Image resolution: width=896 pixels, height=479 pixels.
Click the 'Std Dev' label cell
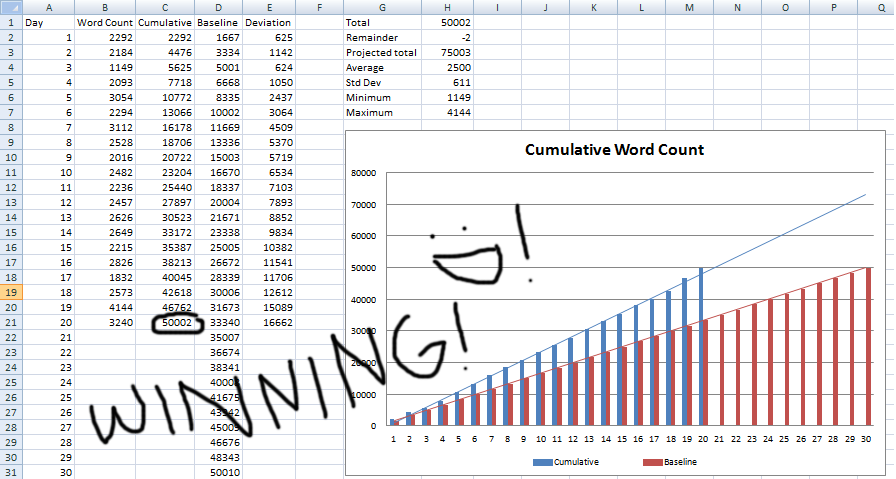[382, 82]
